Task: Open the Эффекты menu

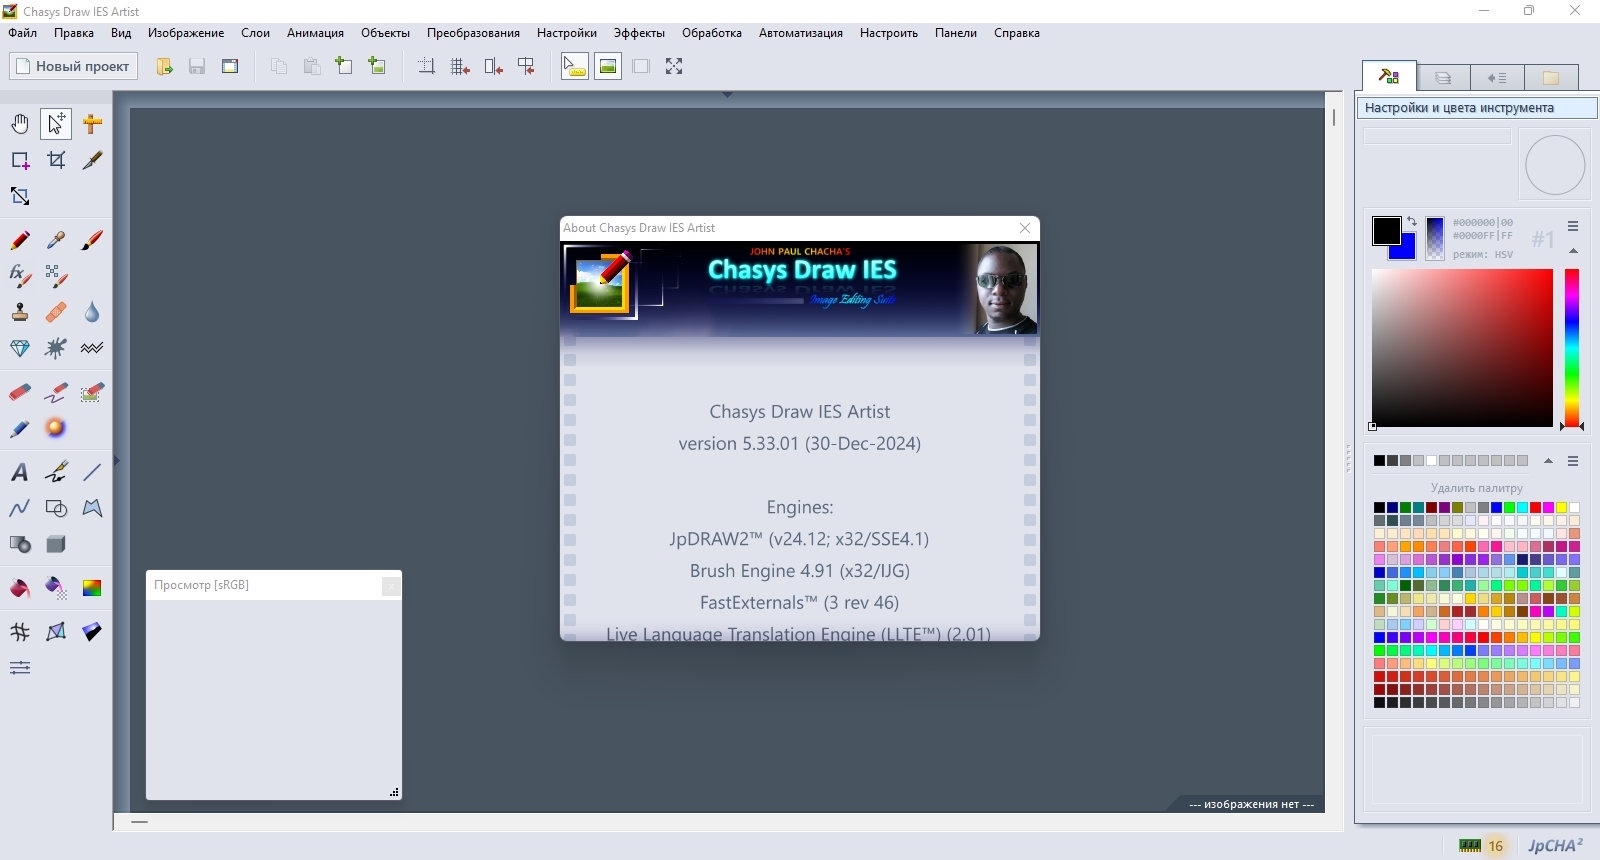Action: [x=639, y=33]
